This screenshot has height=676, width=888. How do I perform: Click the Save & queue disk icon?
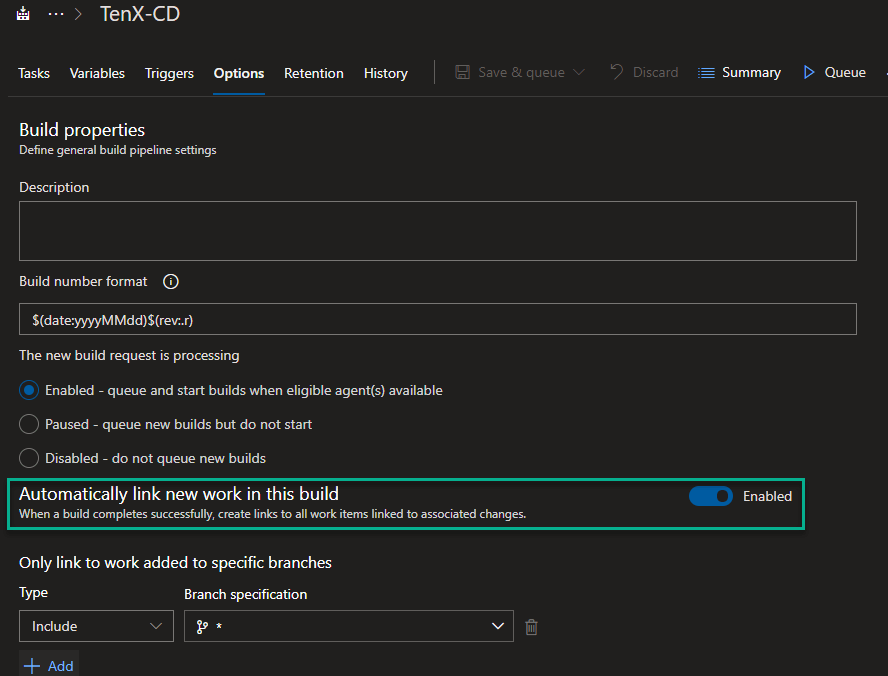point(463,73)
